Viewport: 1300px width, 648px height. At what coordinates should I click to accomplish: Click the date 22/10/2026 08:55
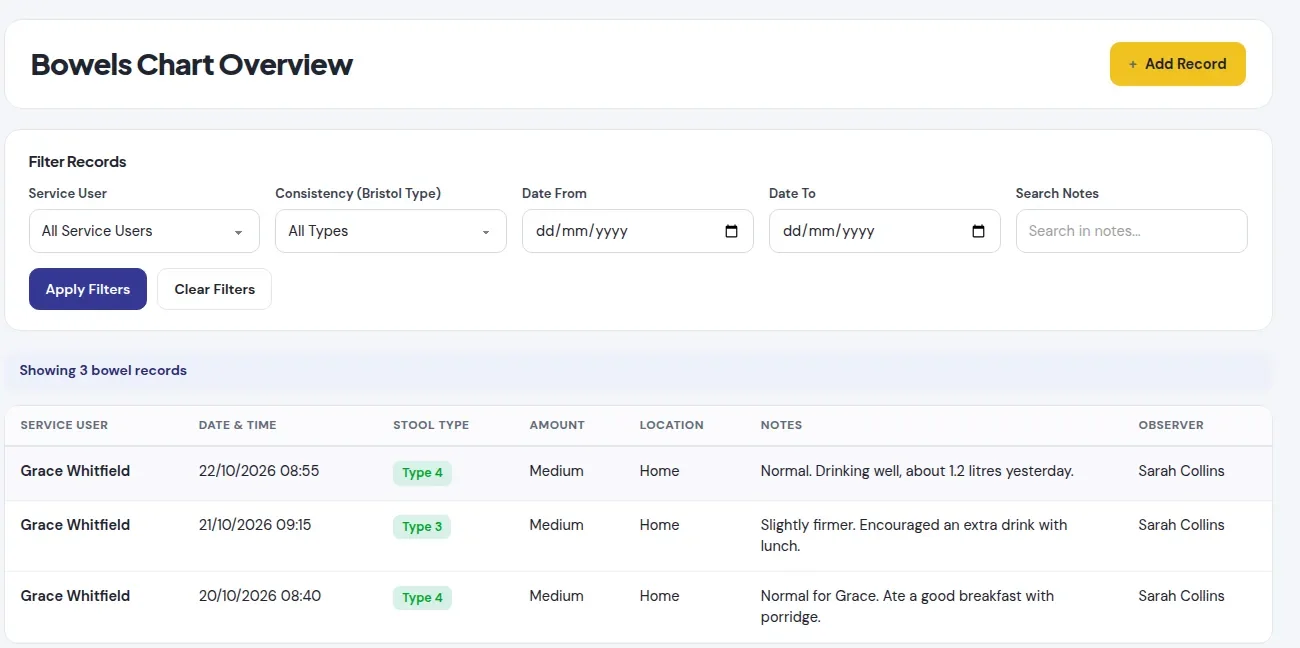259,471
